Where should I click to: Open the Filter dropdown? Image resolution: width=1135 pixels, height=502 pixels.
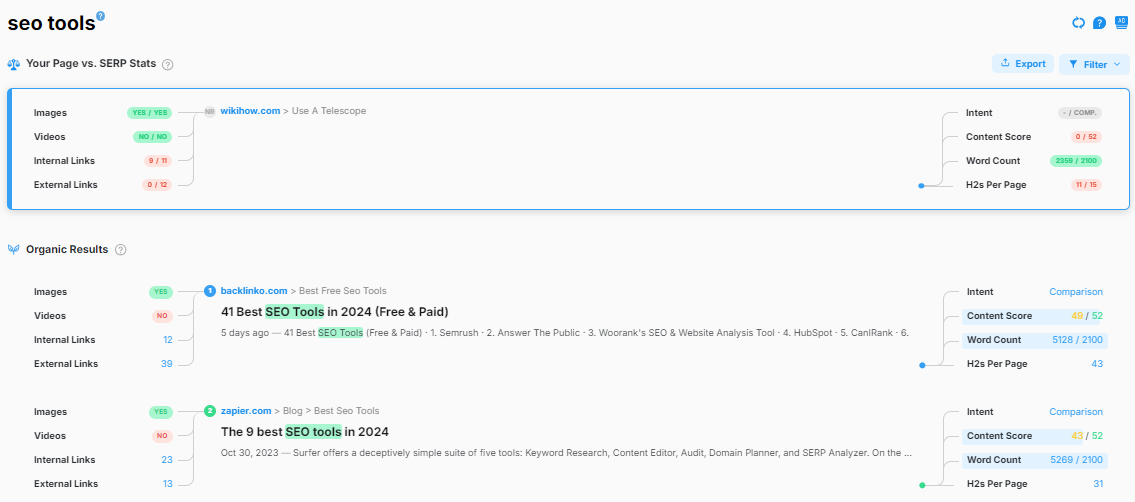coord(1094,64)
